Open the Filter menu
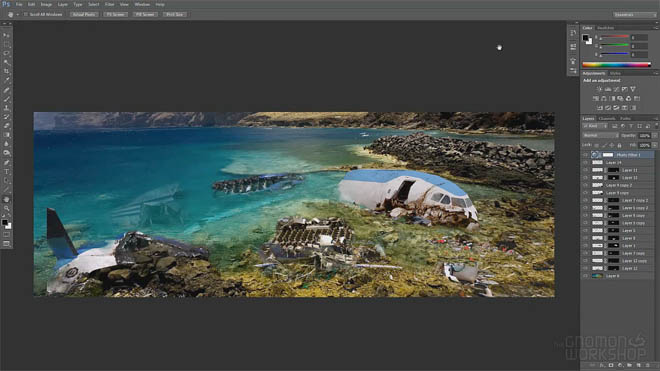Screen dimensions: 660x371 point(109,4)
